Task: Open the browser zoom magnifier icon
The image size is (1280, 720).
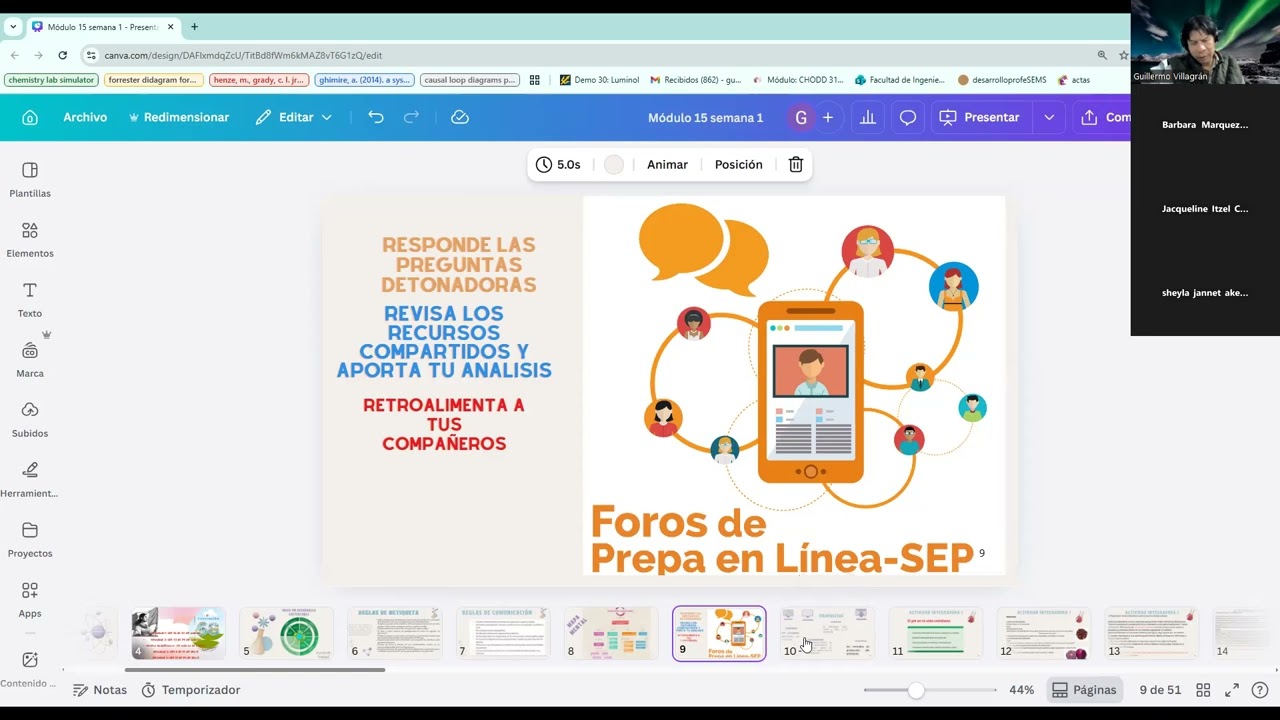Action: point(1102,55)
